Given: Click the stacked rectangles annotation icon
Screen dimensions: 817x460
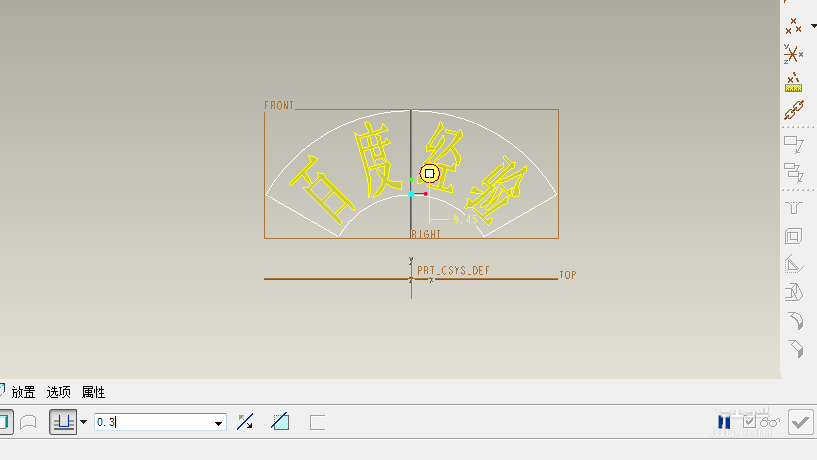Looking at the screenshot, I should (794, 172).
